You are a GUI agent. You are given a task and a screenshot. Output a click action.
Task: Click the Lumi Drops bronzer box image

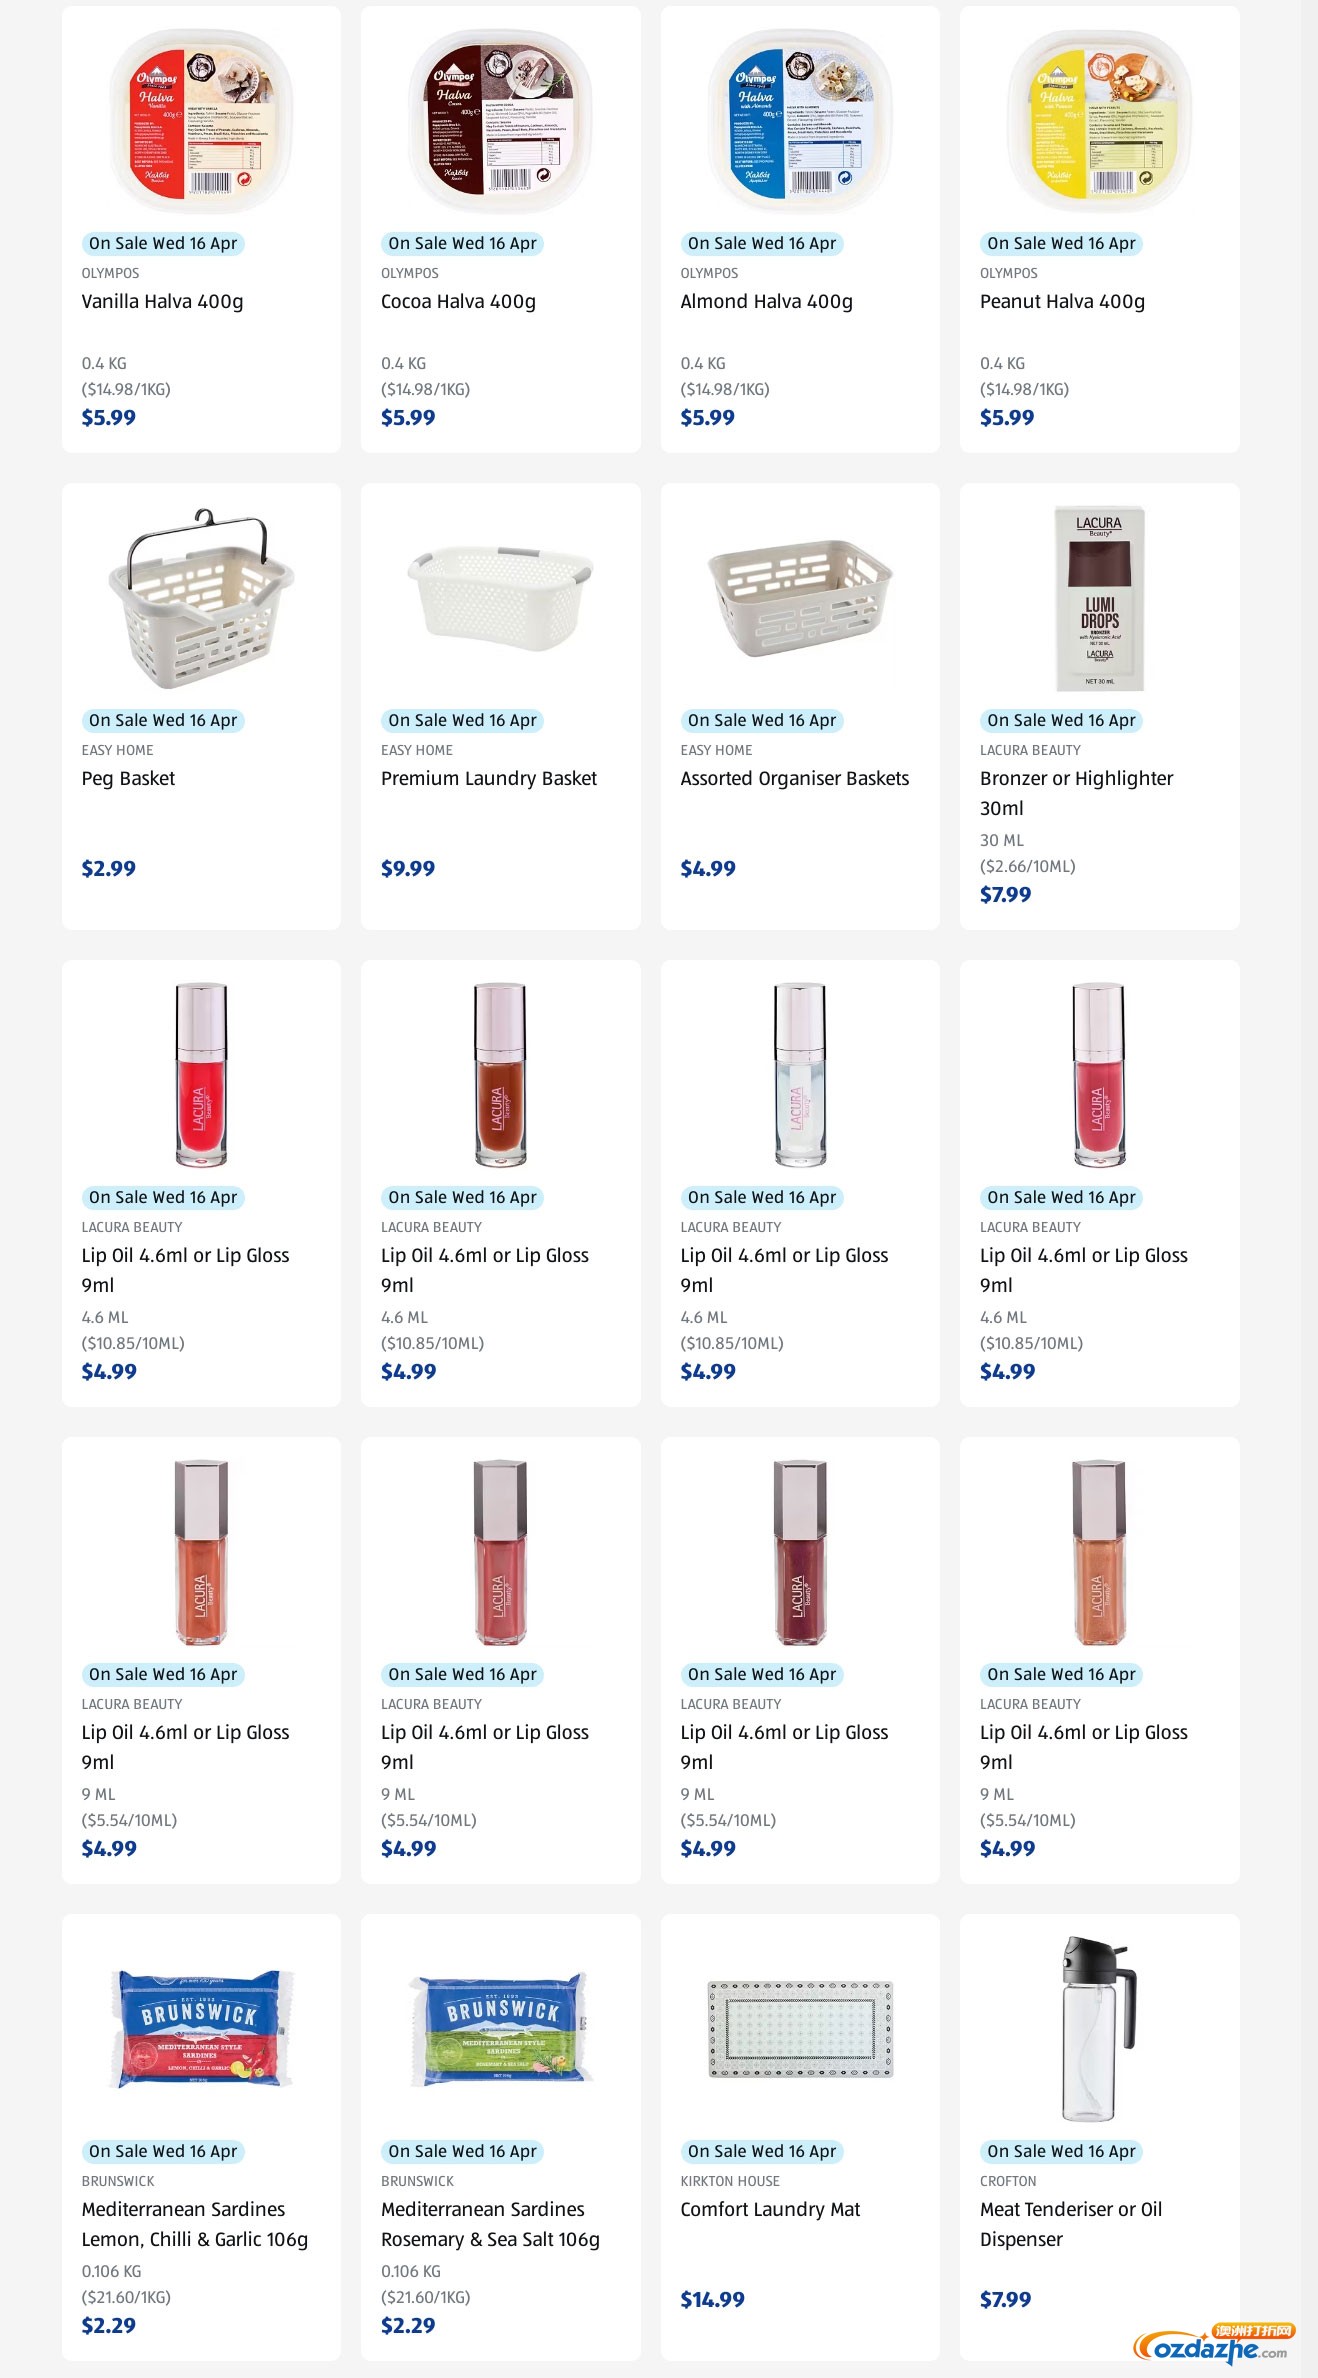(1099, 598)
